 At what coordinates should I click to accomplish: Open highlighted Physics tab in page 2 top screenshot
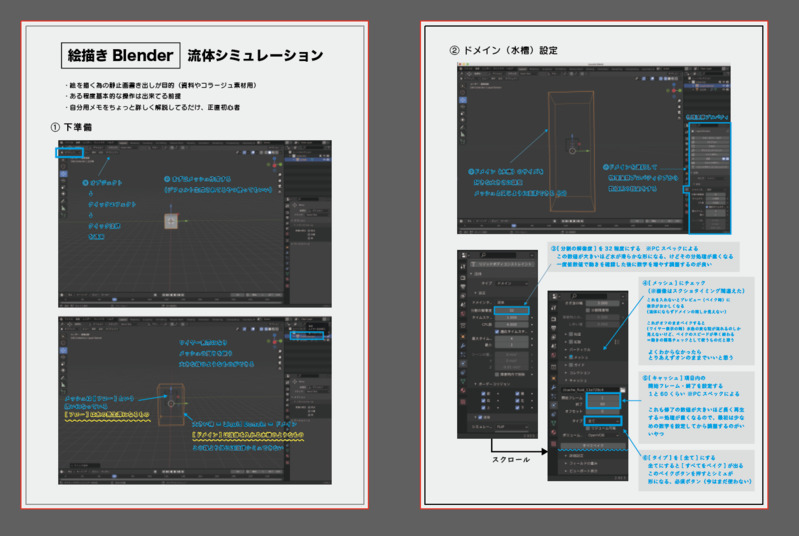tap(686, 189)
